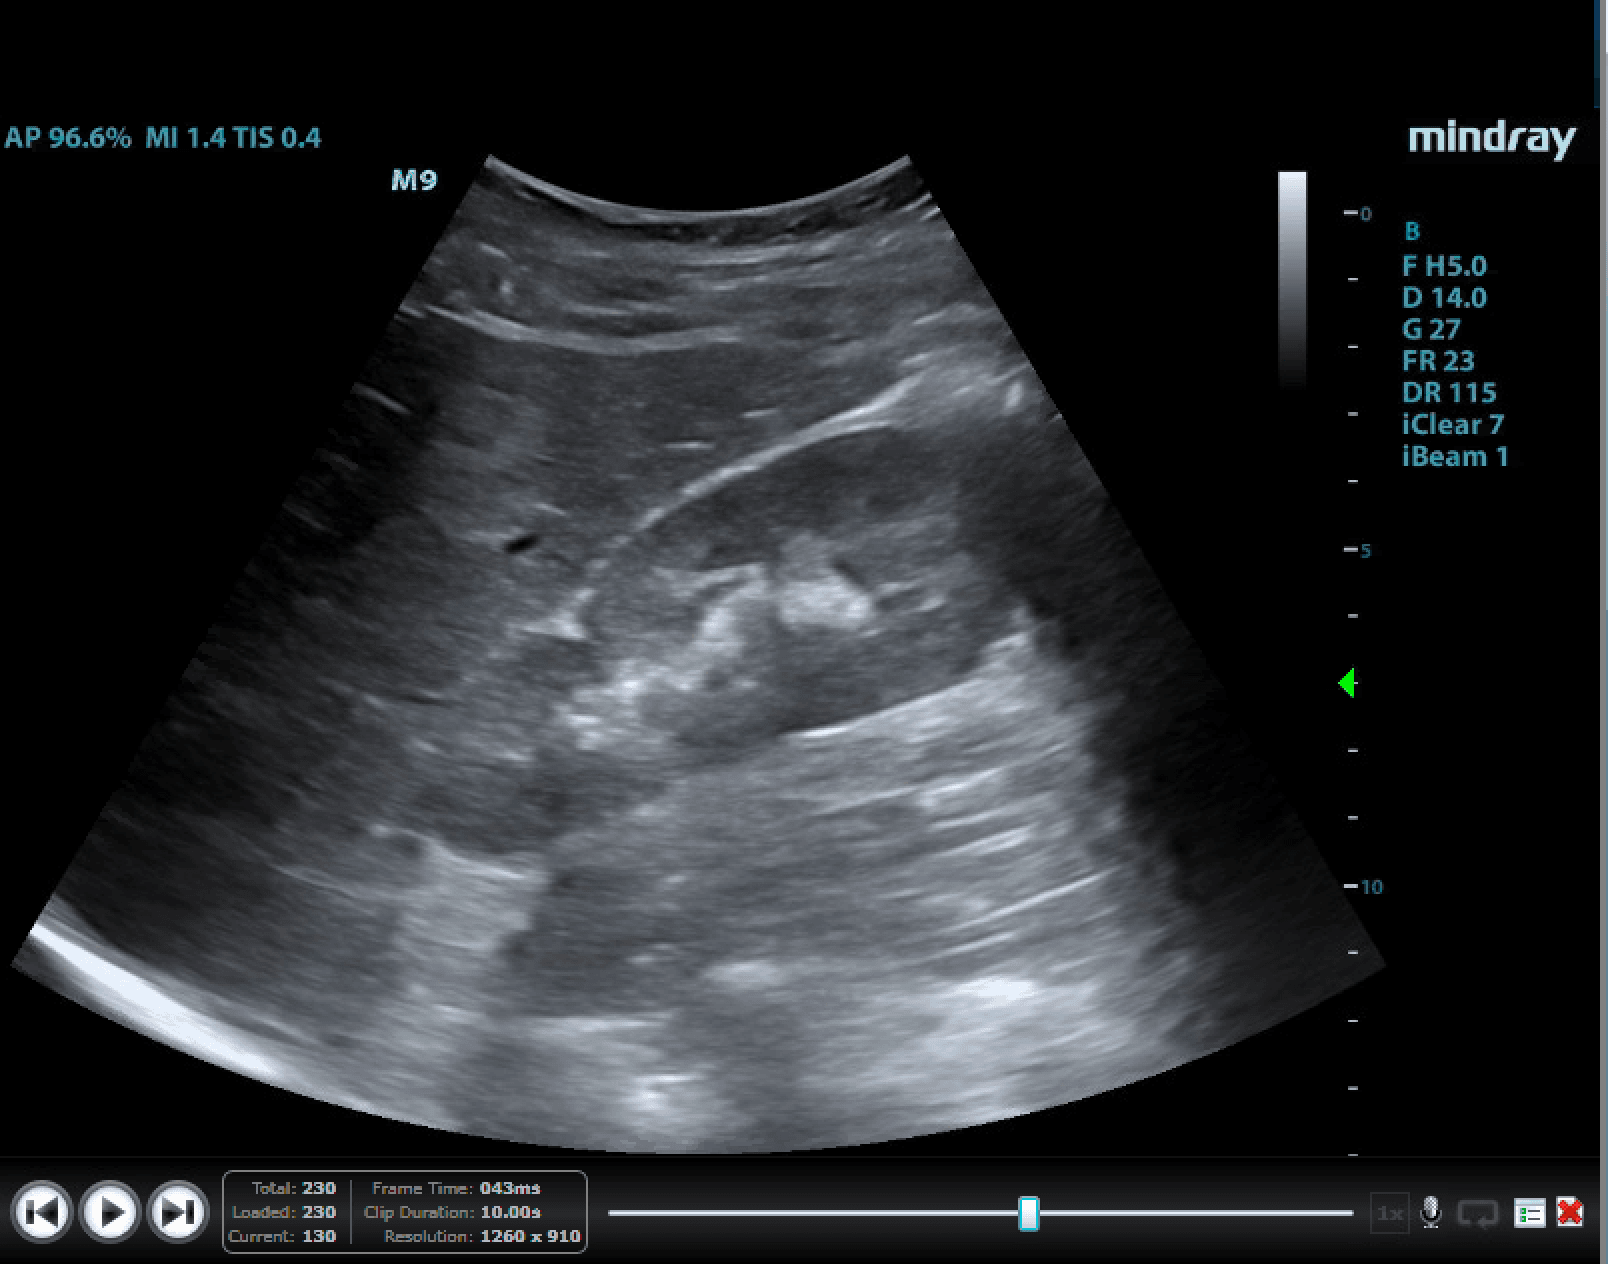The width and height of the screenshot is (1608, 1264).
Task: Select the G 27 gain parameter
Action: click(x=1432, y=329)
